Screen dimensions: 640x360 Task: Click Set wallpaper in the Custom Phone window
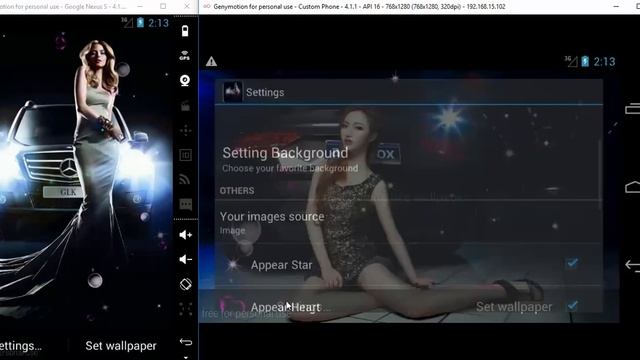514,307
